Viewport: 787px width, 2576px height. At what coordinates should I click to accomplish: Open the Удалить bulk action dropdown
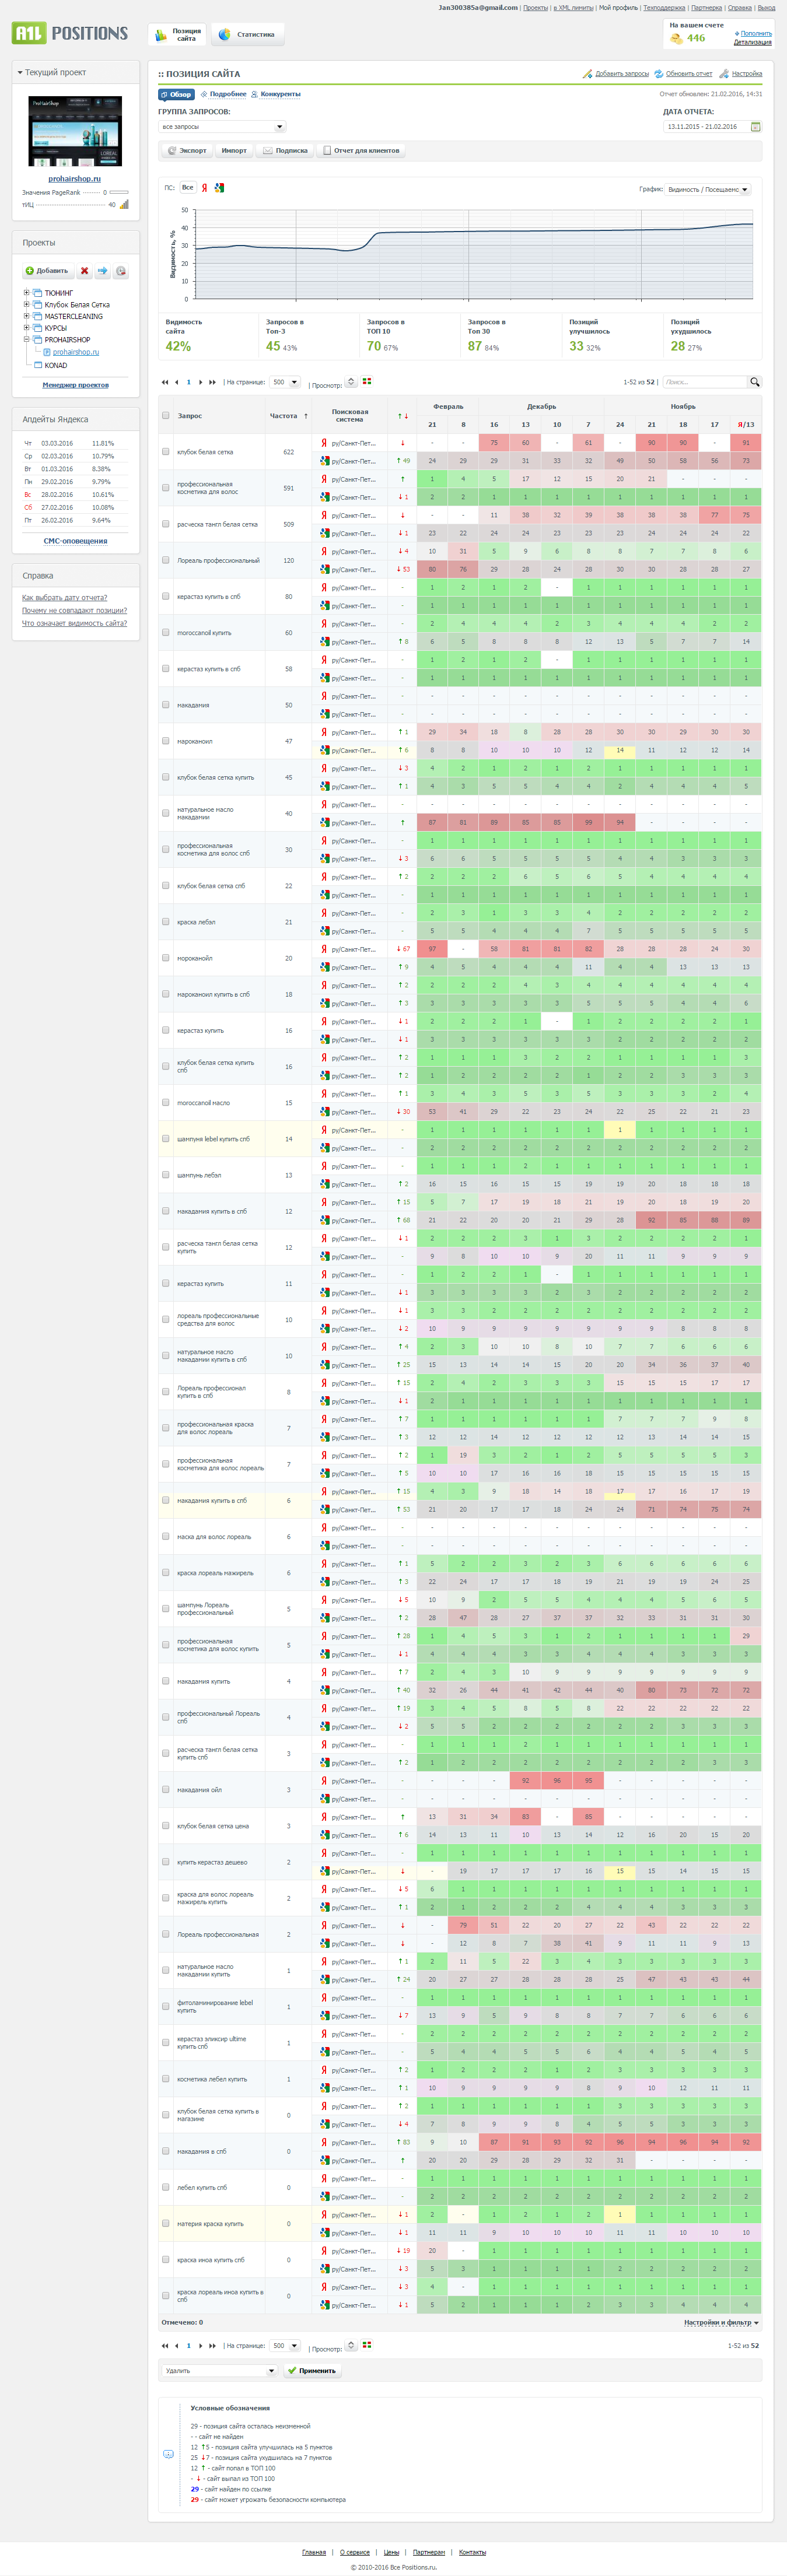click(x=220, y=2371)
